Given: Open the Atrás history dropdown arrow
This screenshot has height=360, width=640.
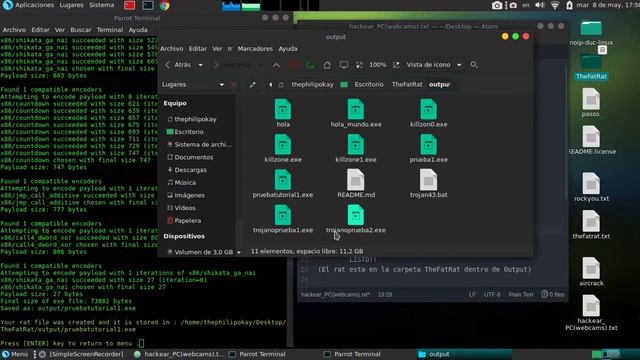Looking at the screenshot, I should tap(200, 65).
